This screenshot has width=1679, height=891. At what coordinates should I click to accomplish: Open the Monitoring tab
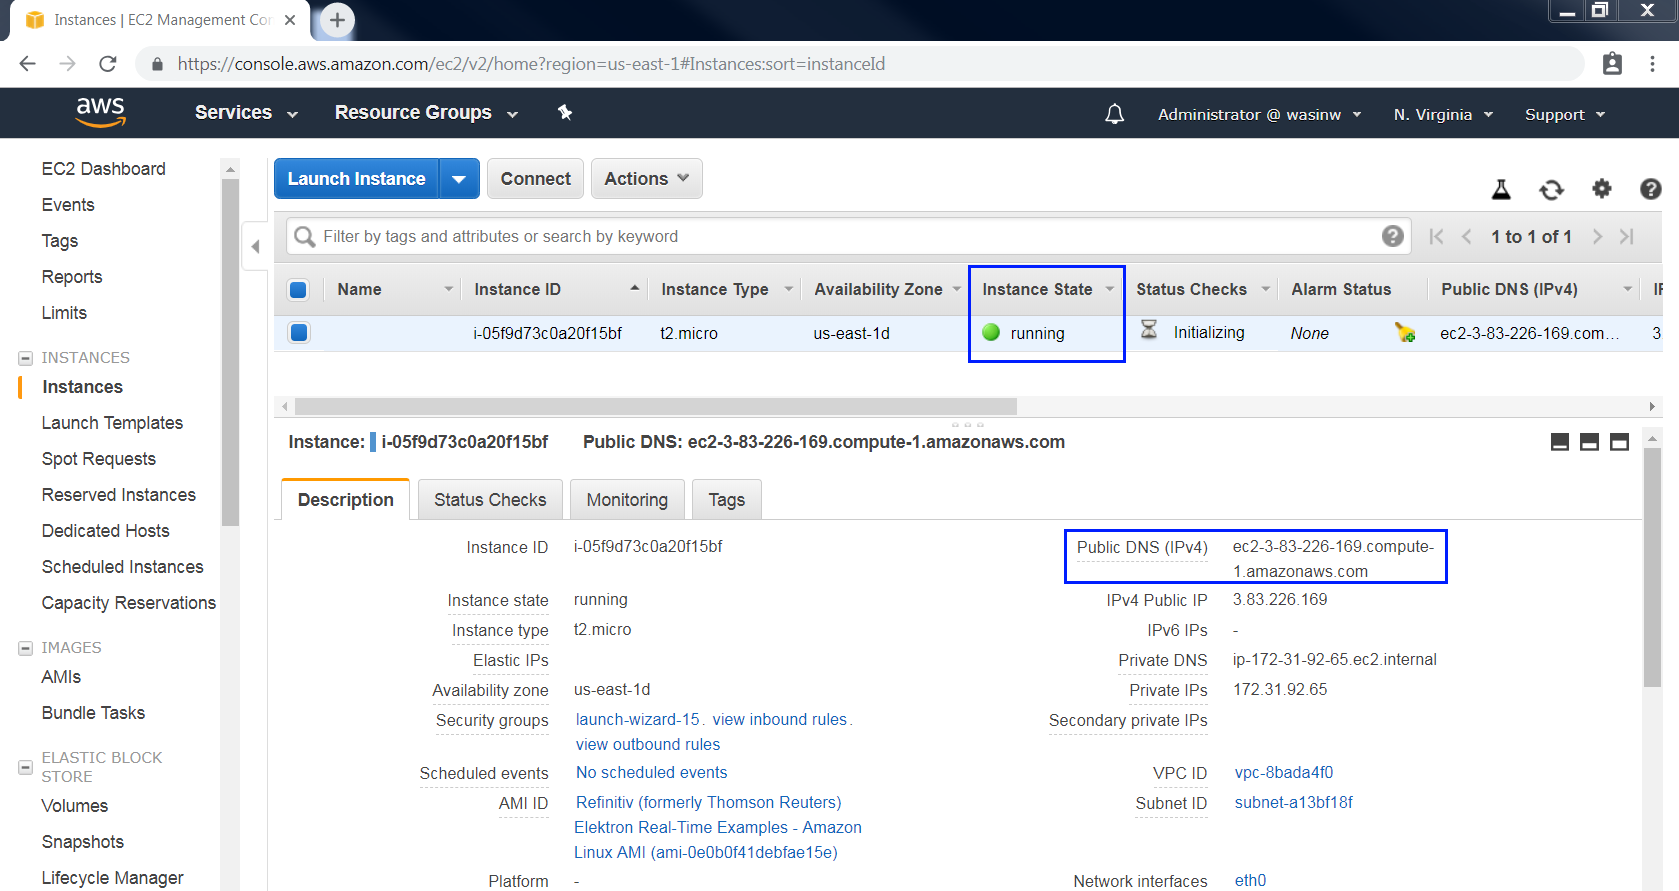[x=627, y=500]
